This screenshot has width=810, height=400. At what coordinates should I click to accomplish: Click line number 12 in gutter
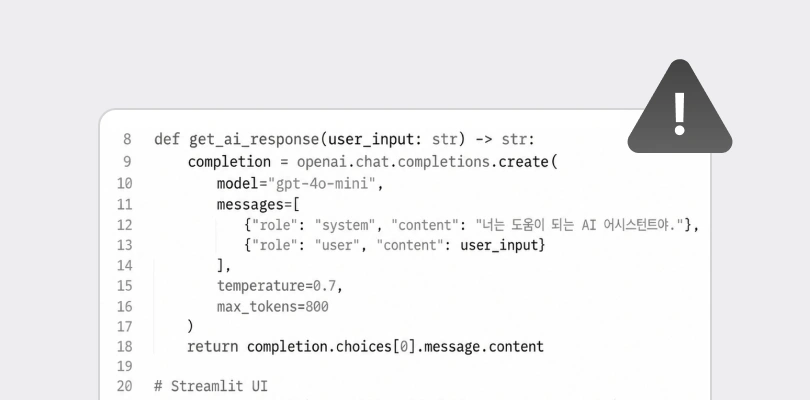click(x=124, y=225)
